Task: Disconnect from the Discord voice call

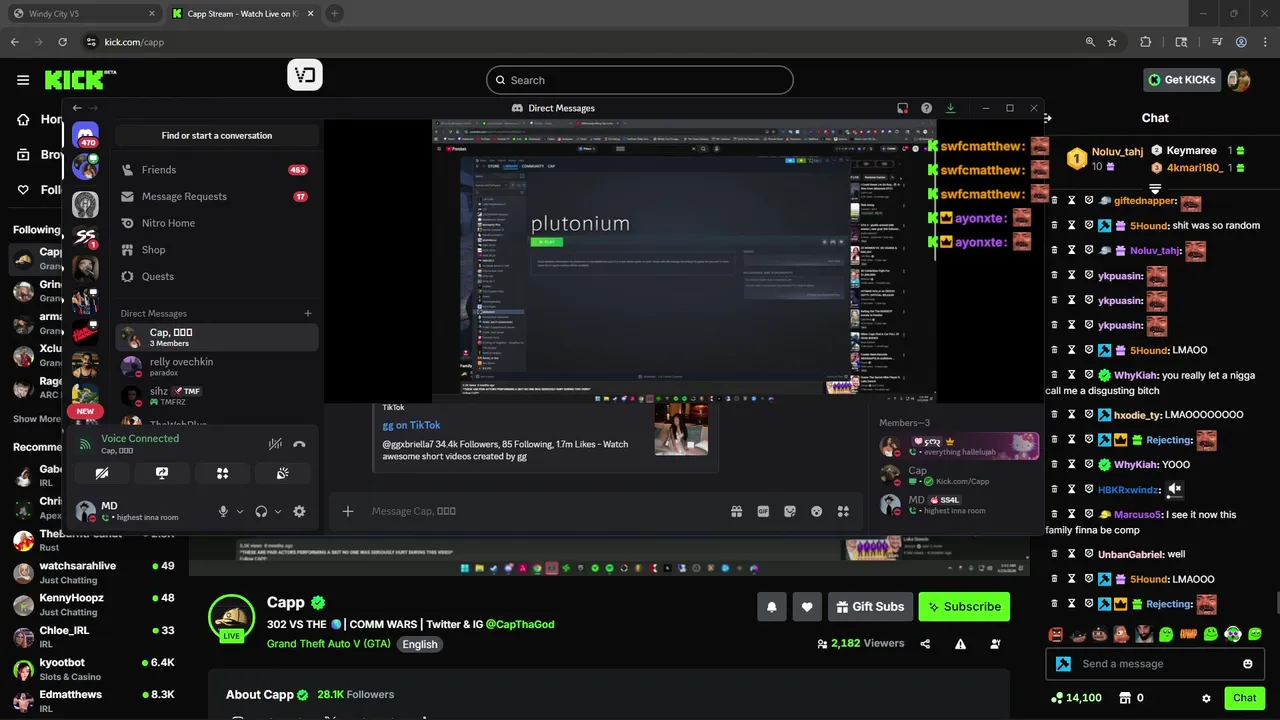Action: point(299,444)
